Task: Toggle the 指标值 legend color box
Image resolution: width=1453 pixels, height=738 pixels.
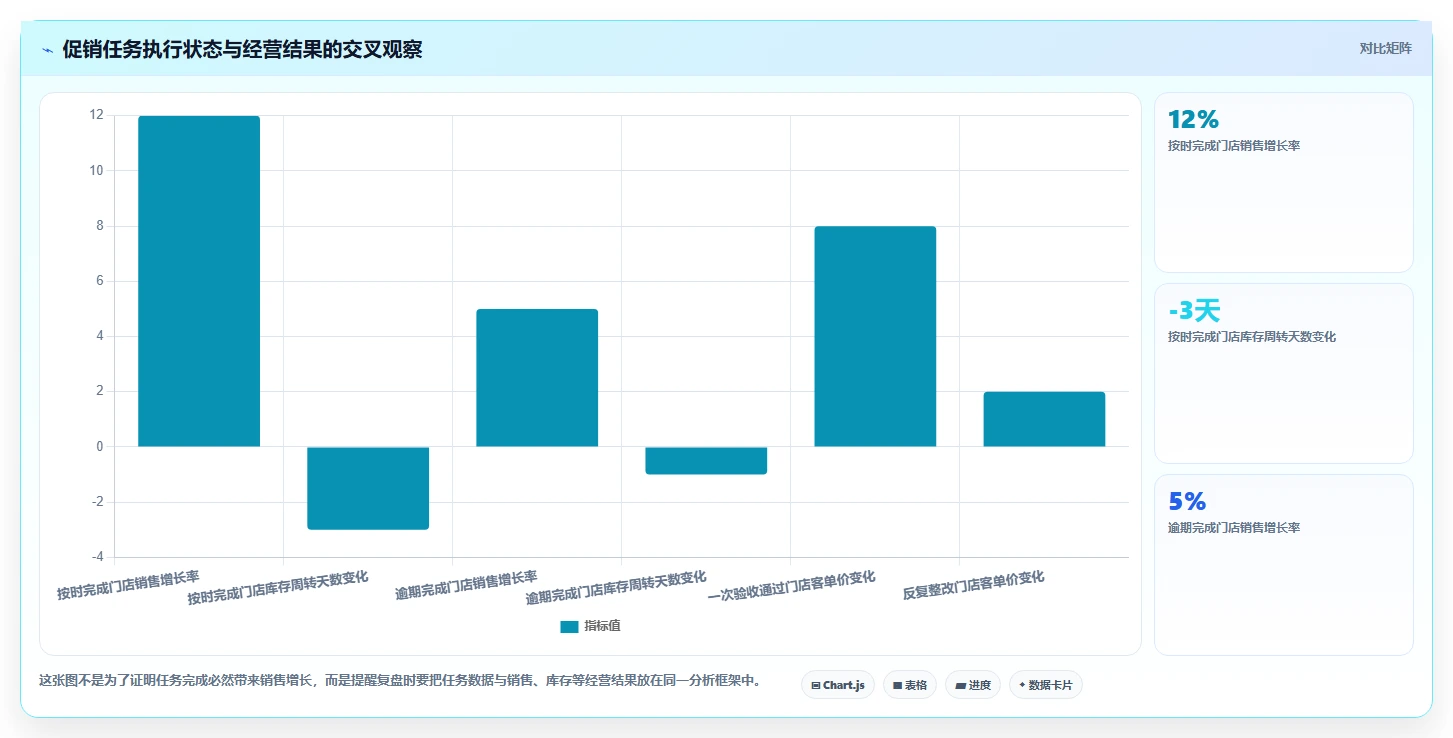Action: [569, 627]
